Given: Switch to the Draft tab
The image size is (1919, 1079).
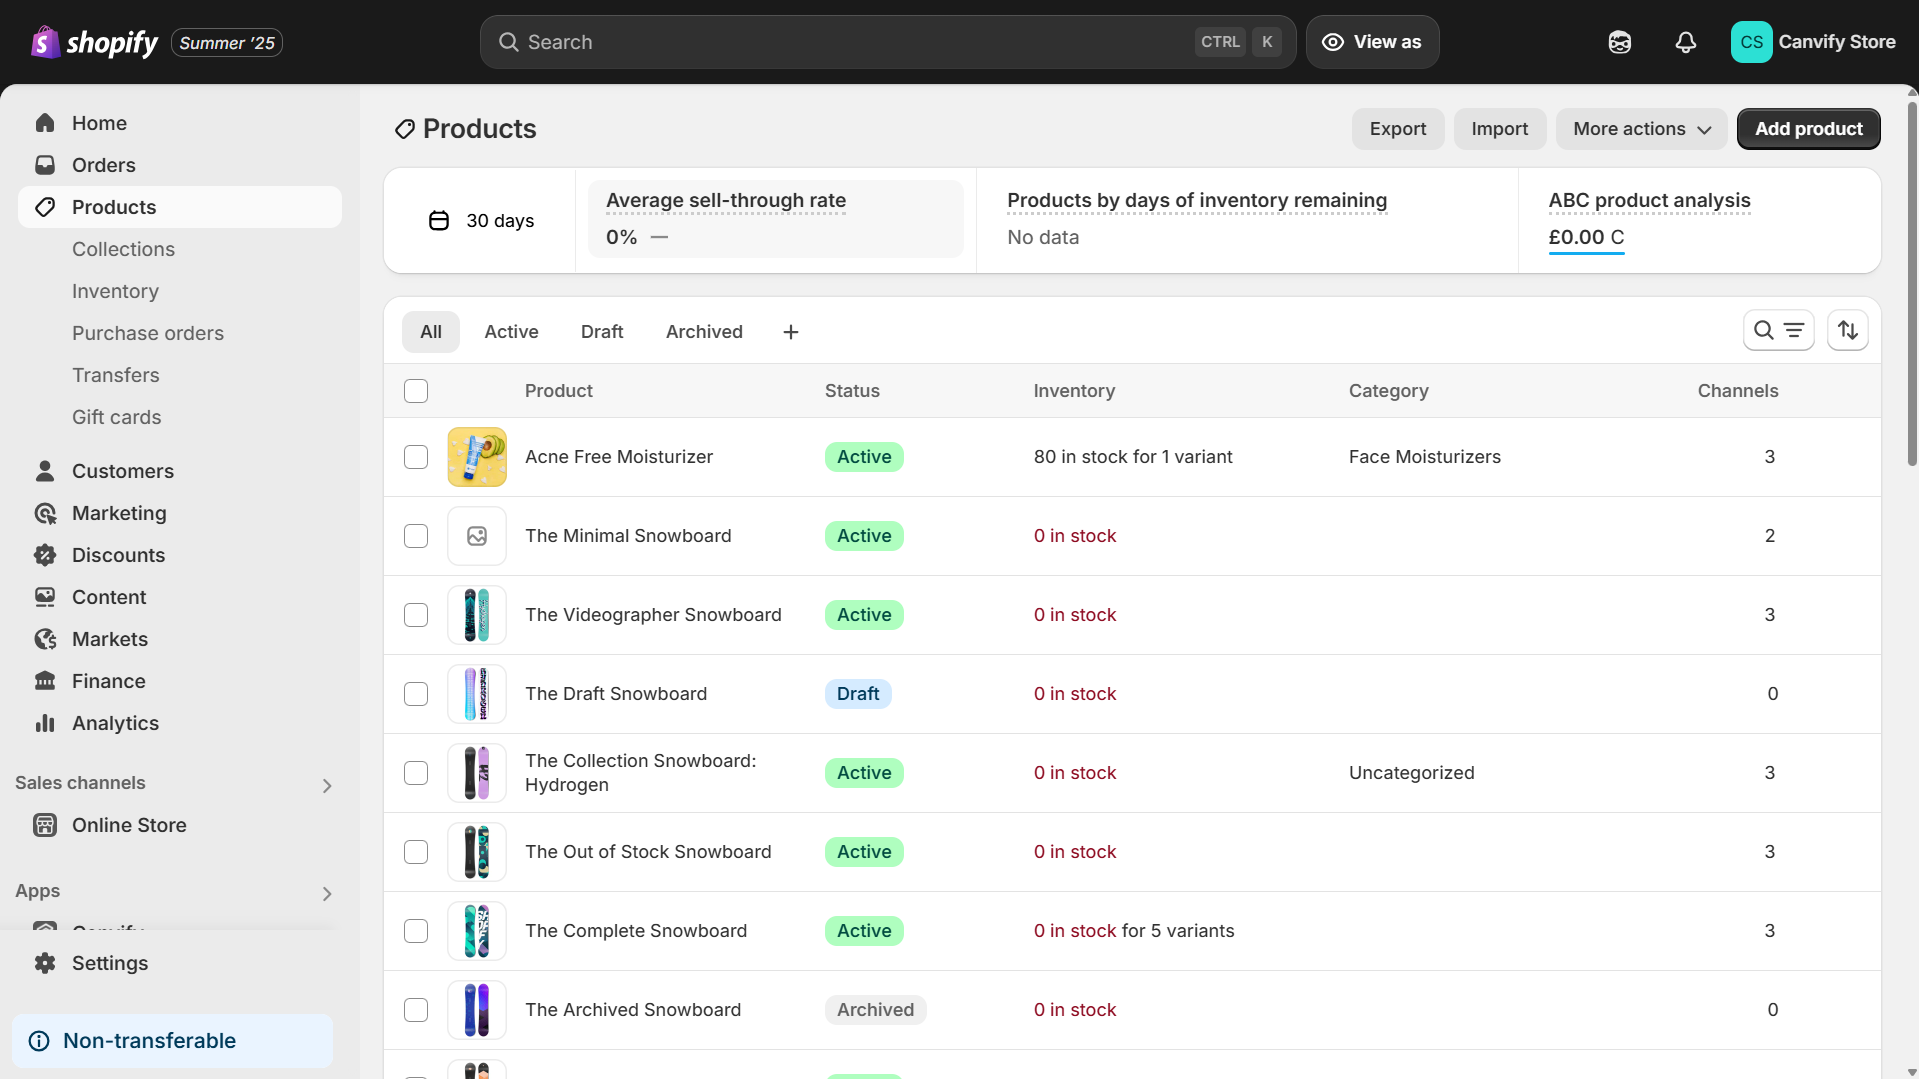Looking at the screenshot, I should [x=601, y=332].
